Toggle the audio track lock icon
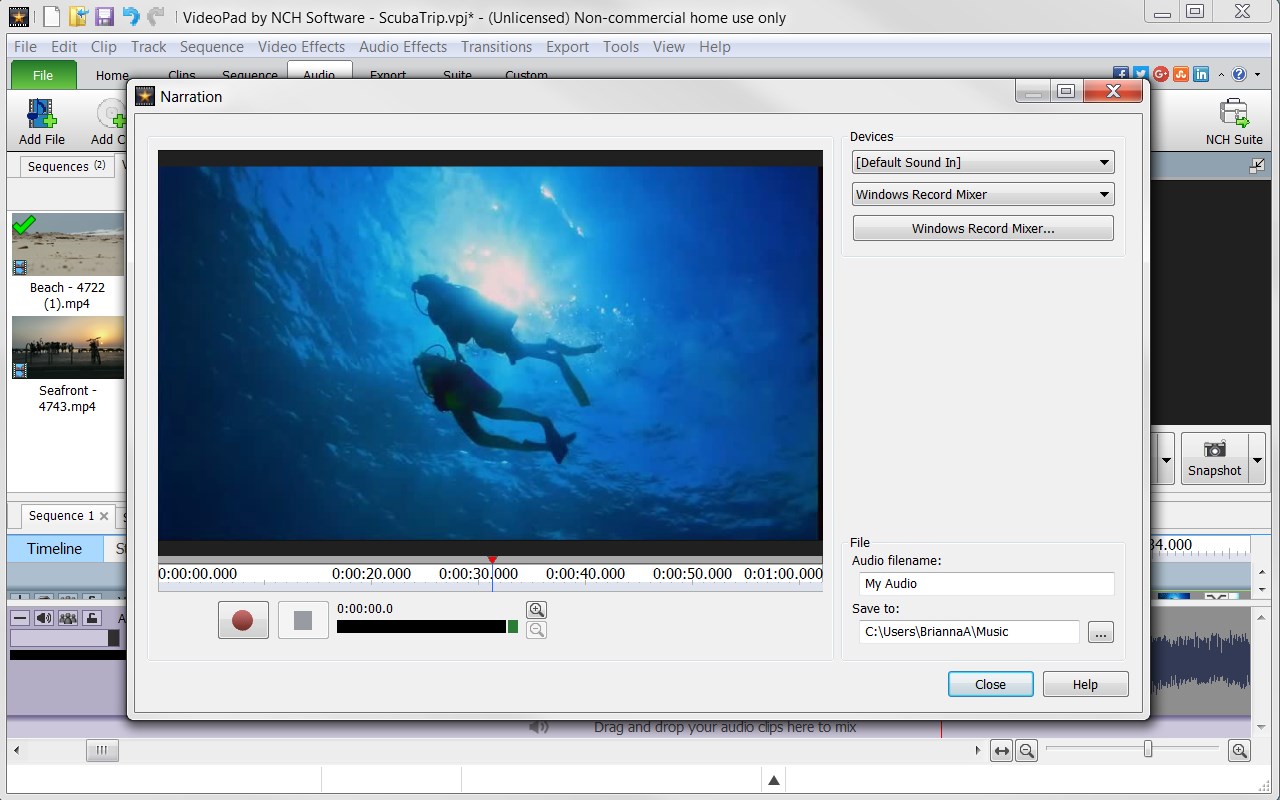The width and height of the screenshot is (1280, 800). [92, 618]
